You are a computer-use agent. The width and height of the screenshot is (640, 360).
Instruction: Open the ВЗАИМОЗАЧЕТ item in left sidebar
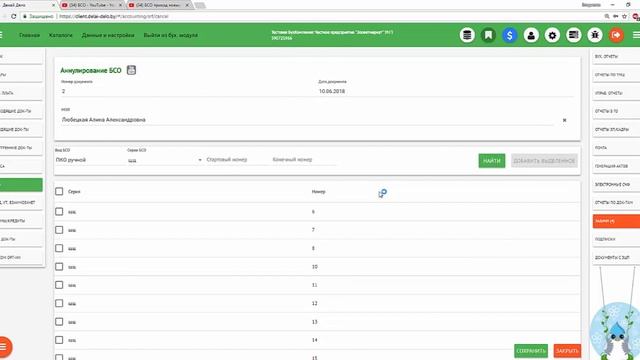tap(21, 202)
